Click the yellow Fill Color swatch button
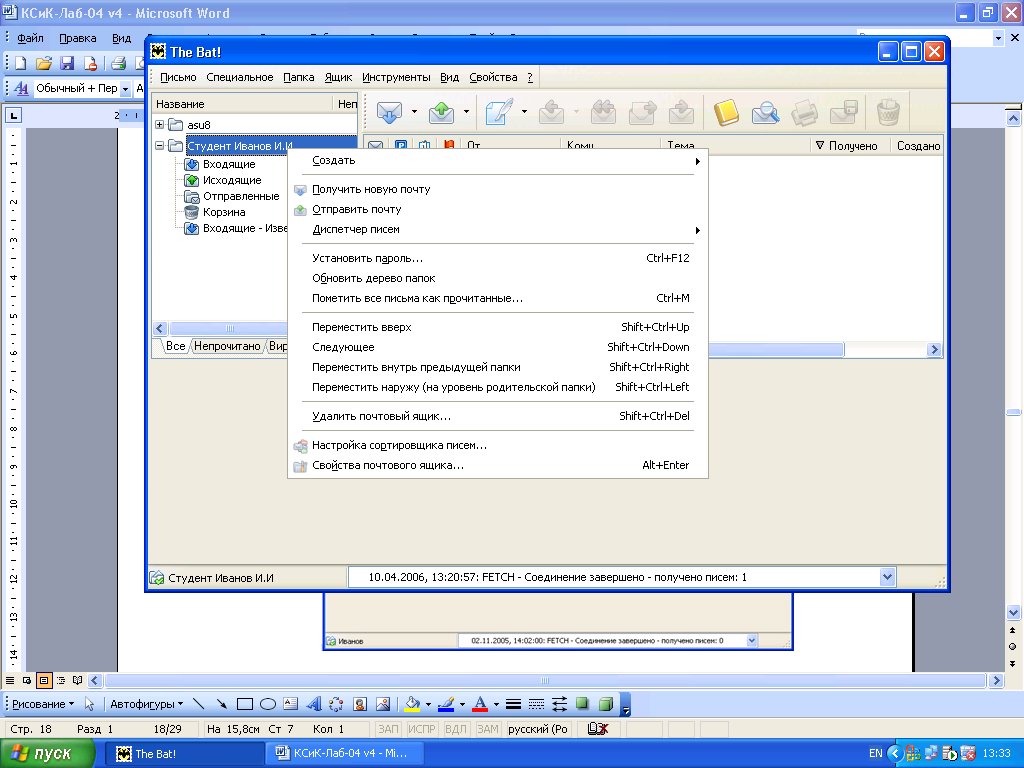Image resolution: width=1024 pixels, height=768 pixels. pyautogui.click(x=412, y=704)
